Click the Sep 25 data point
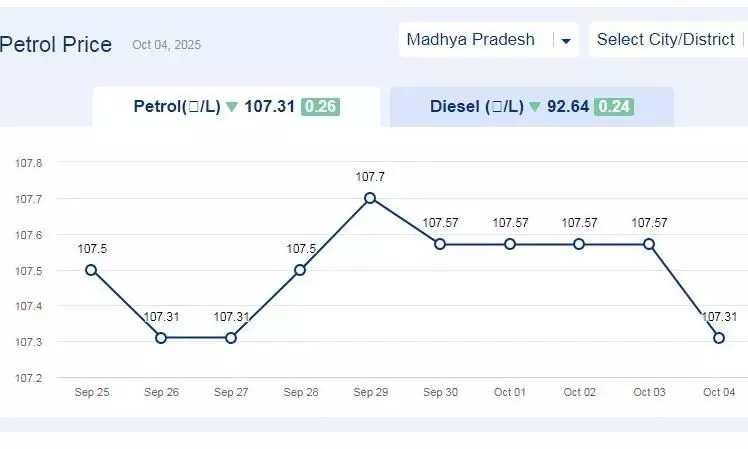This screenshot has height=449, width=748. tap(91, 270)
